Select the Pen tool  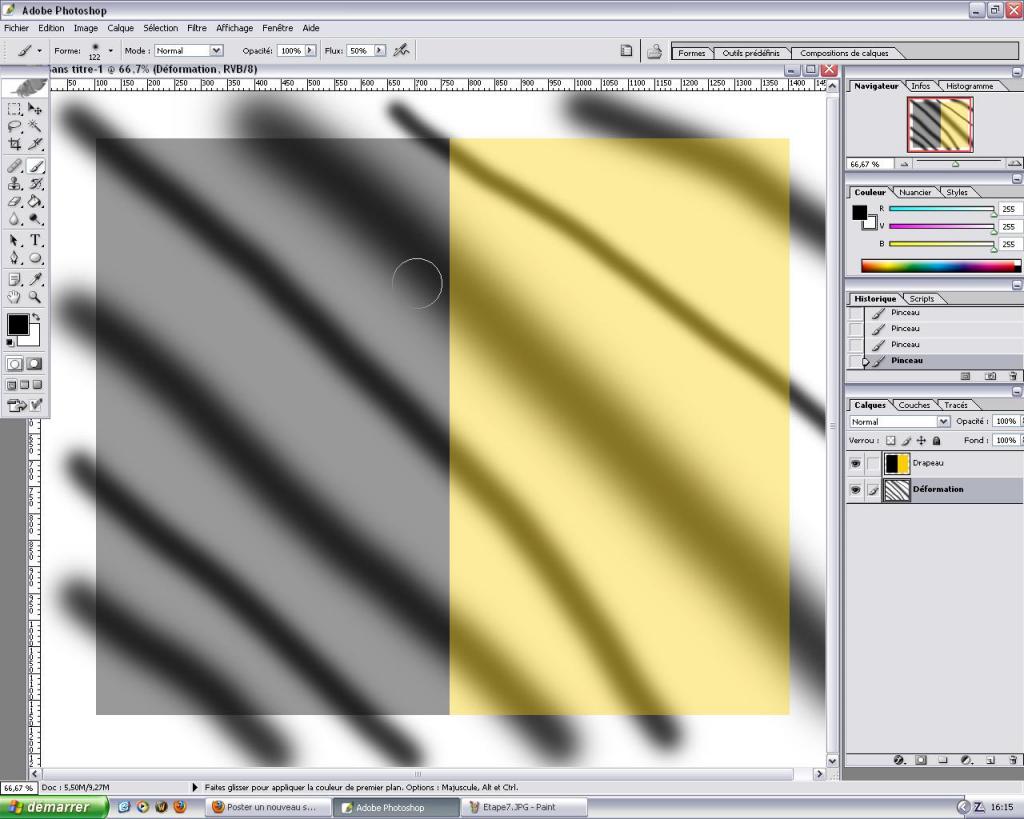point(14,259)
